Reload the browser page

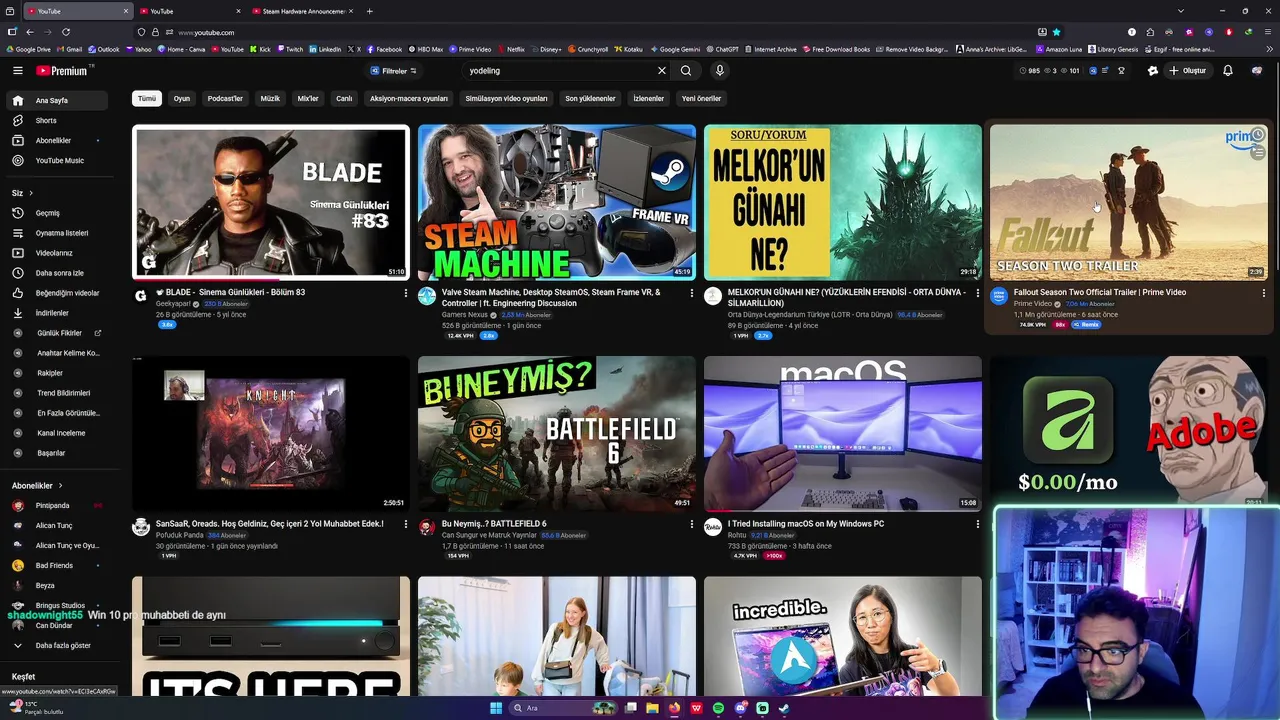point(66,32)
